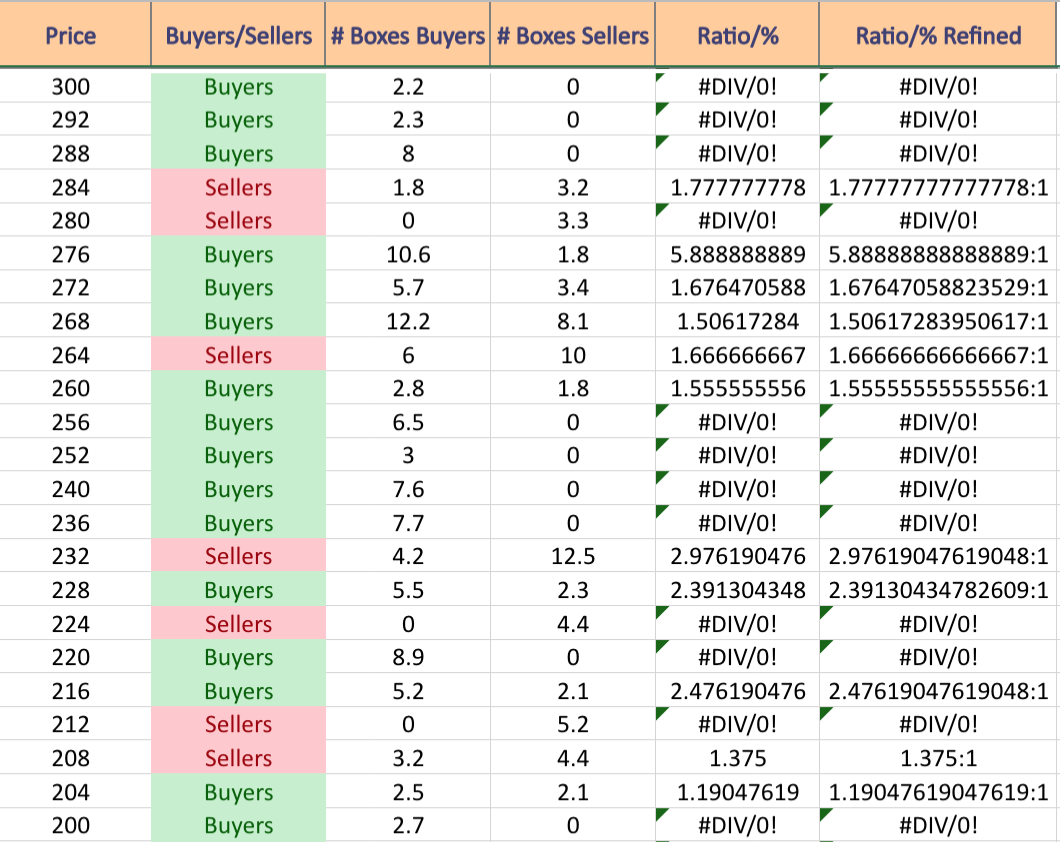Image resolution: width=1060 pixels, height=842 pixels.
Task: Click the sellers boxes value 5.2 in row 212
Action: coord(573,724)
